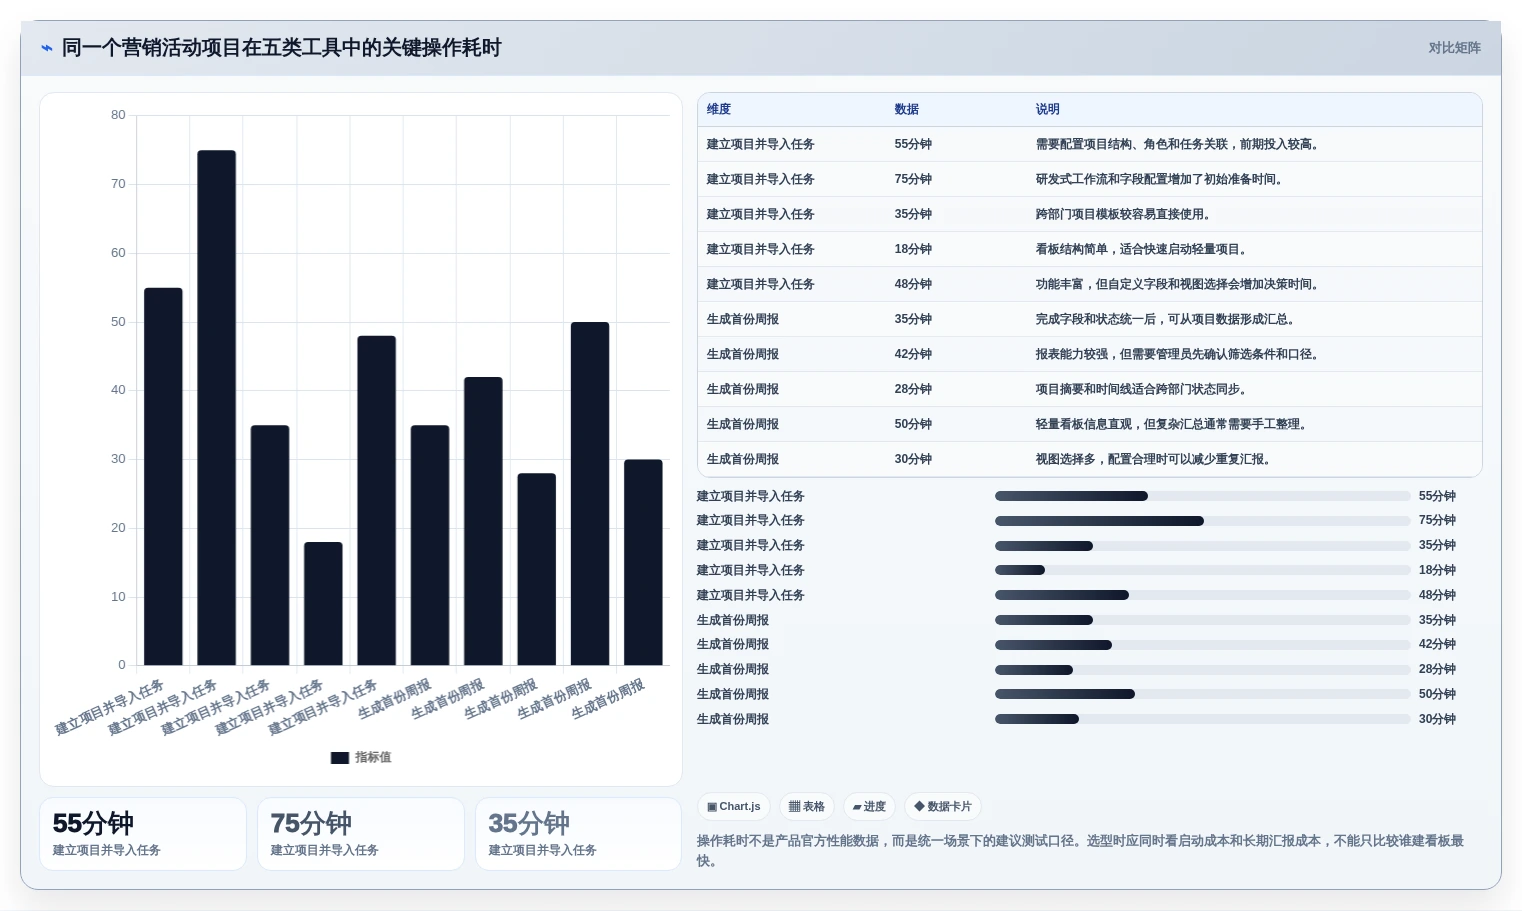Click the 55分钟 cell in the table
The image size is (1522, 911).
click(913, 145)
